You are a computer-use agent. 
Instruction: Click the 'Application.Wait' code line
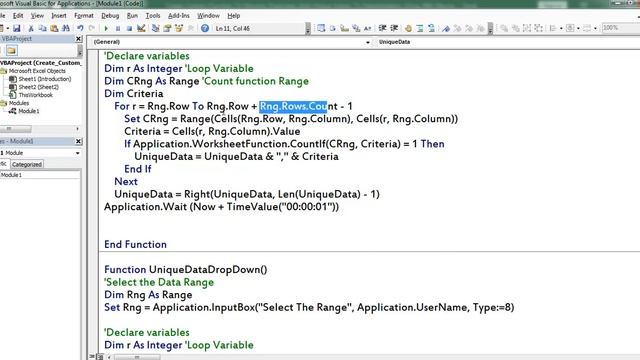click(x=221, y=207)
